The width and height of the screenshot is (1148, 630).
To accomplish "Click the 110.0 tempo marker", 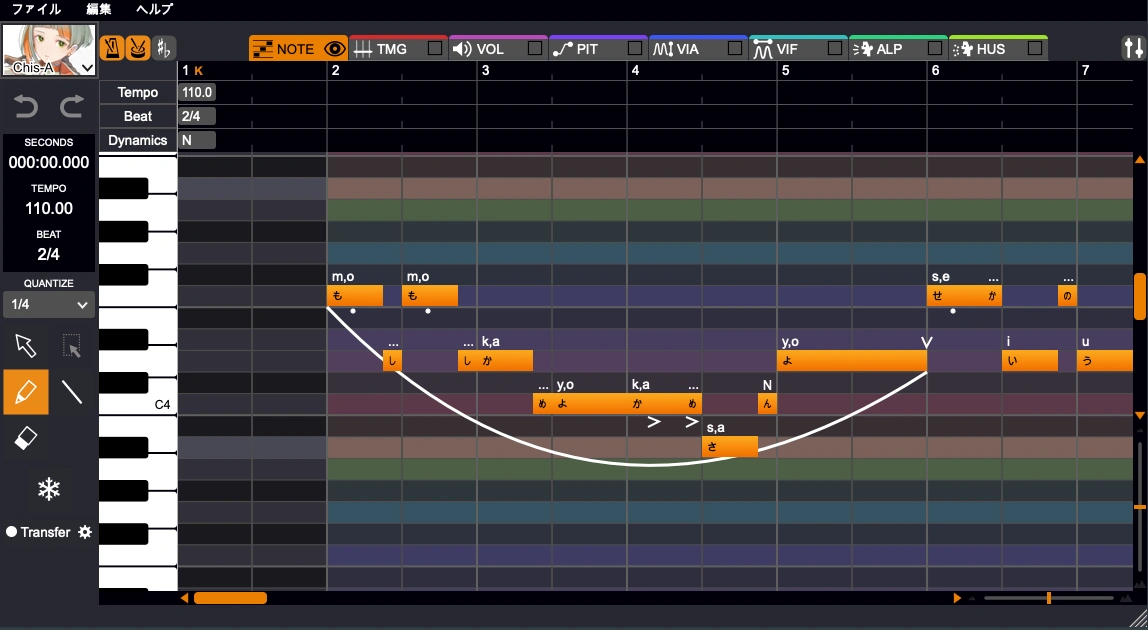I will (x=197, y=92).
